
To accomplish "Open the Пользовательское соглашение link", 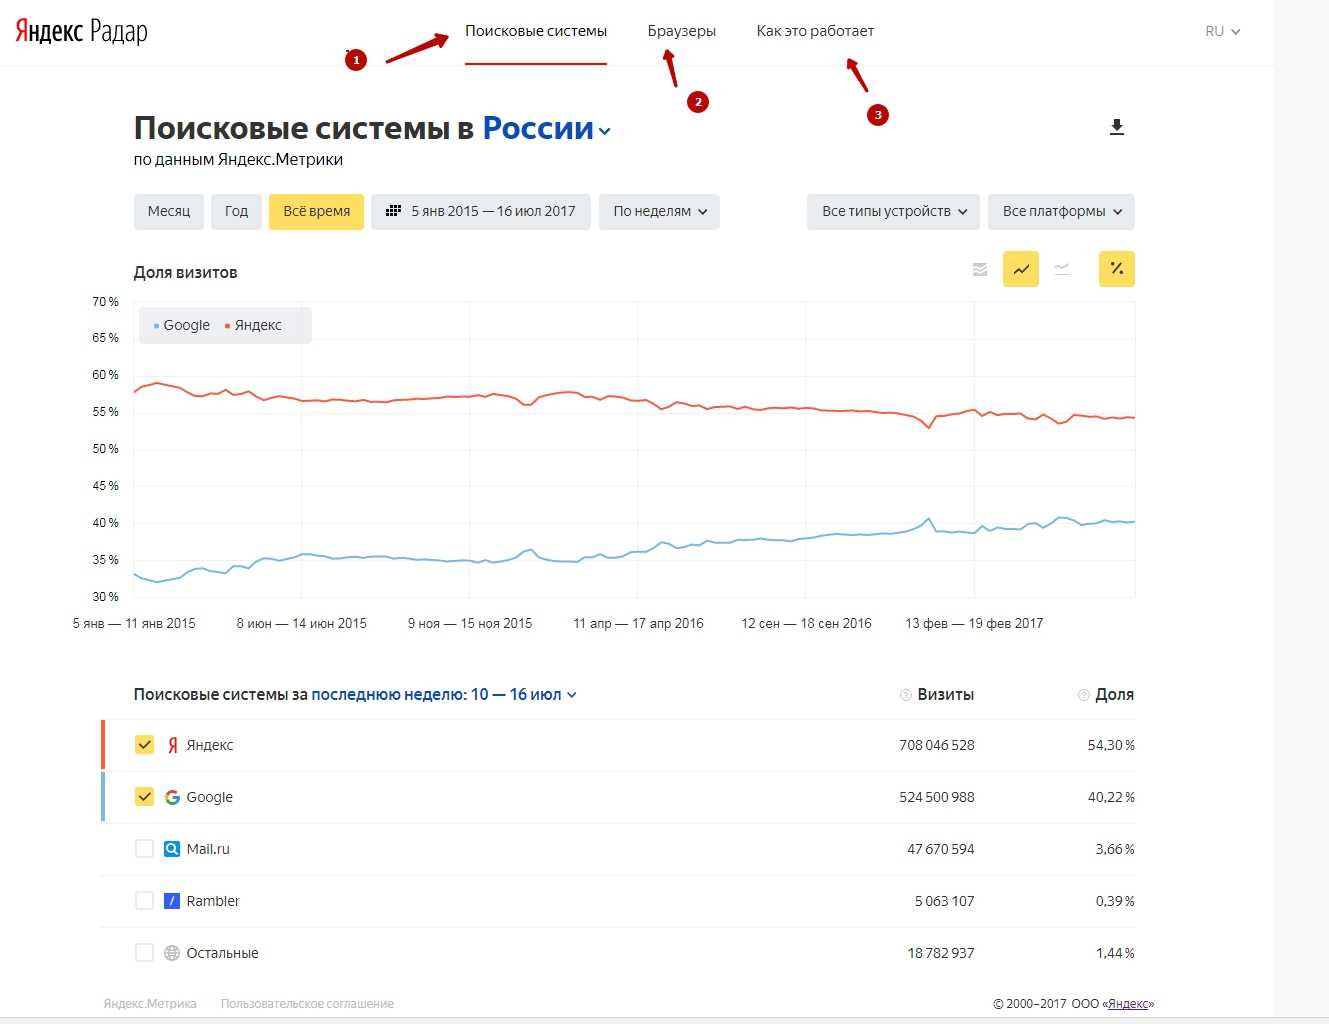I will (307, 1004).
